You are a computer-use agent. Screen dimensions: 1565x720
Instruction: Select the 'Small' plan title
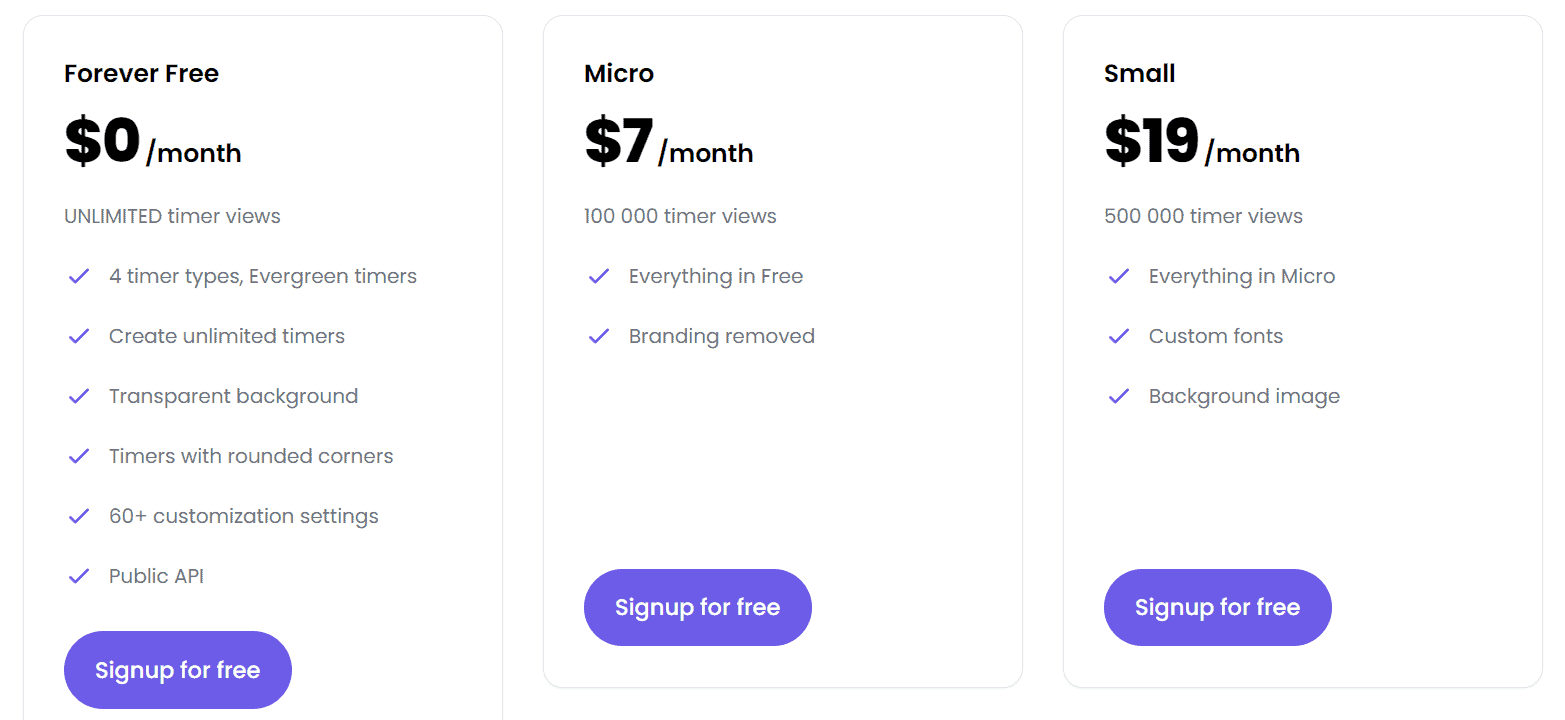point(1139,73)
